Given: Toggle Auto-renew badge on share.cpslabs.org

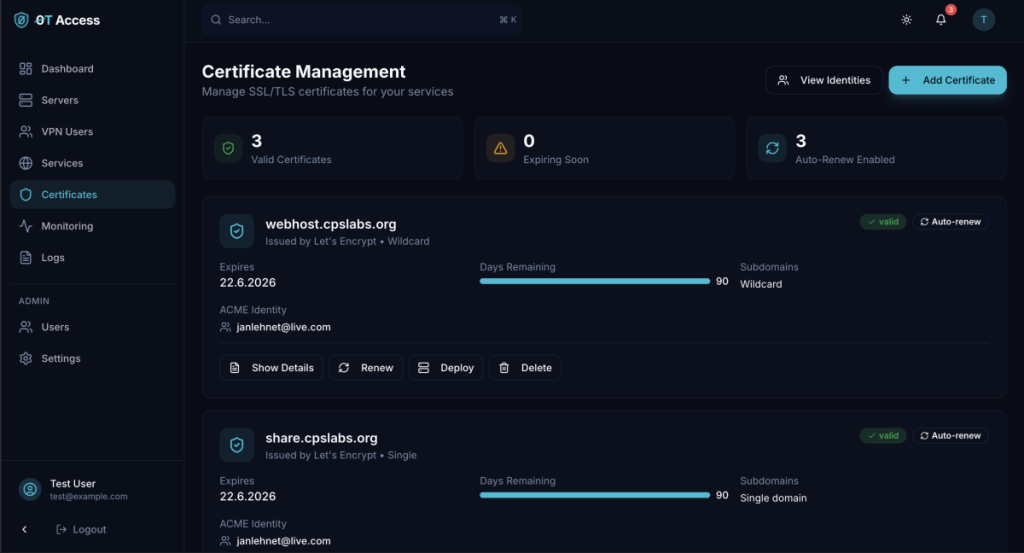Looking at the screenshot, I should [x=950, y=436].
